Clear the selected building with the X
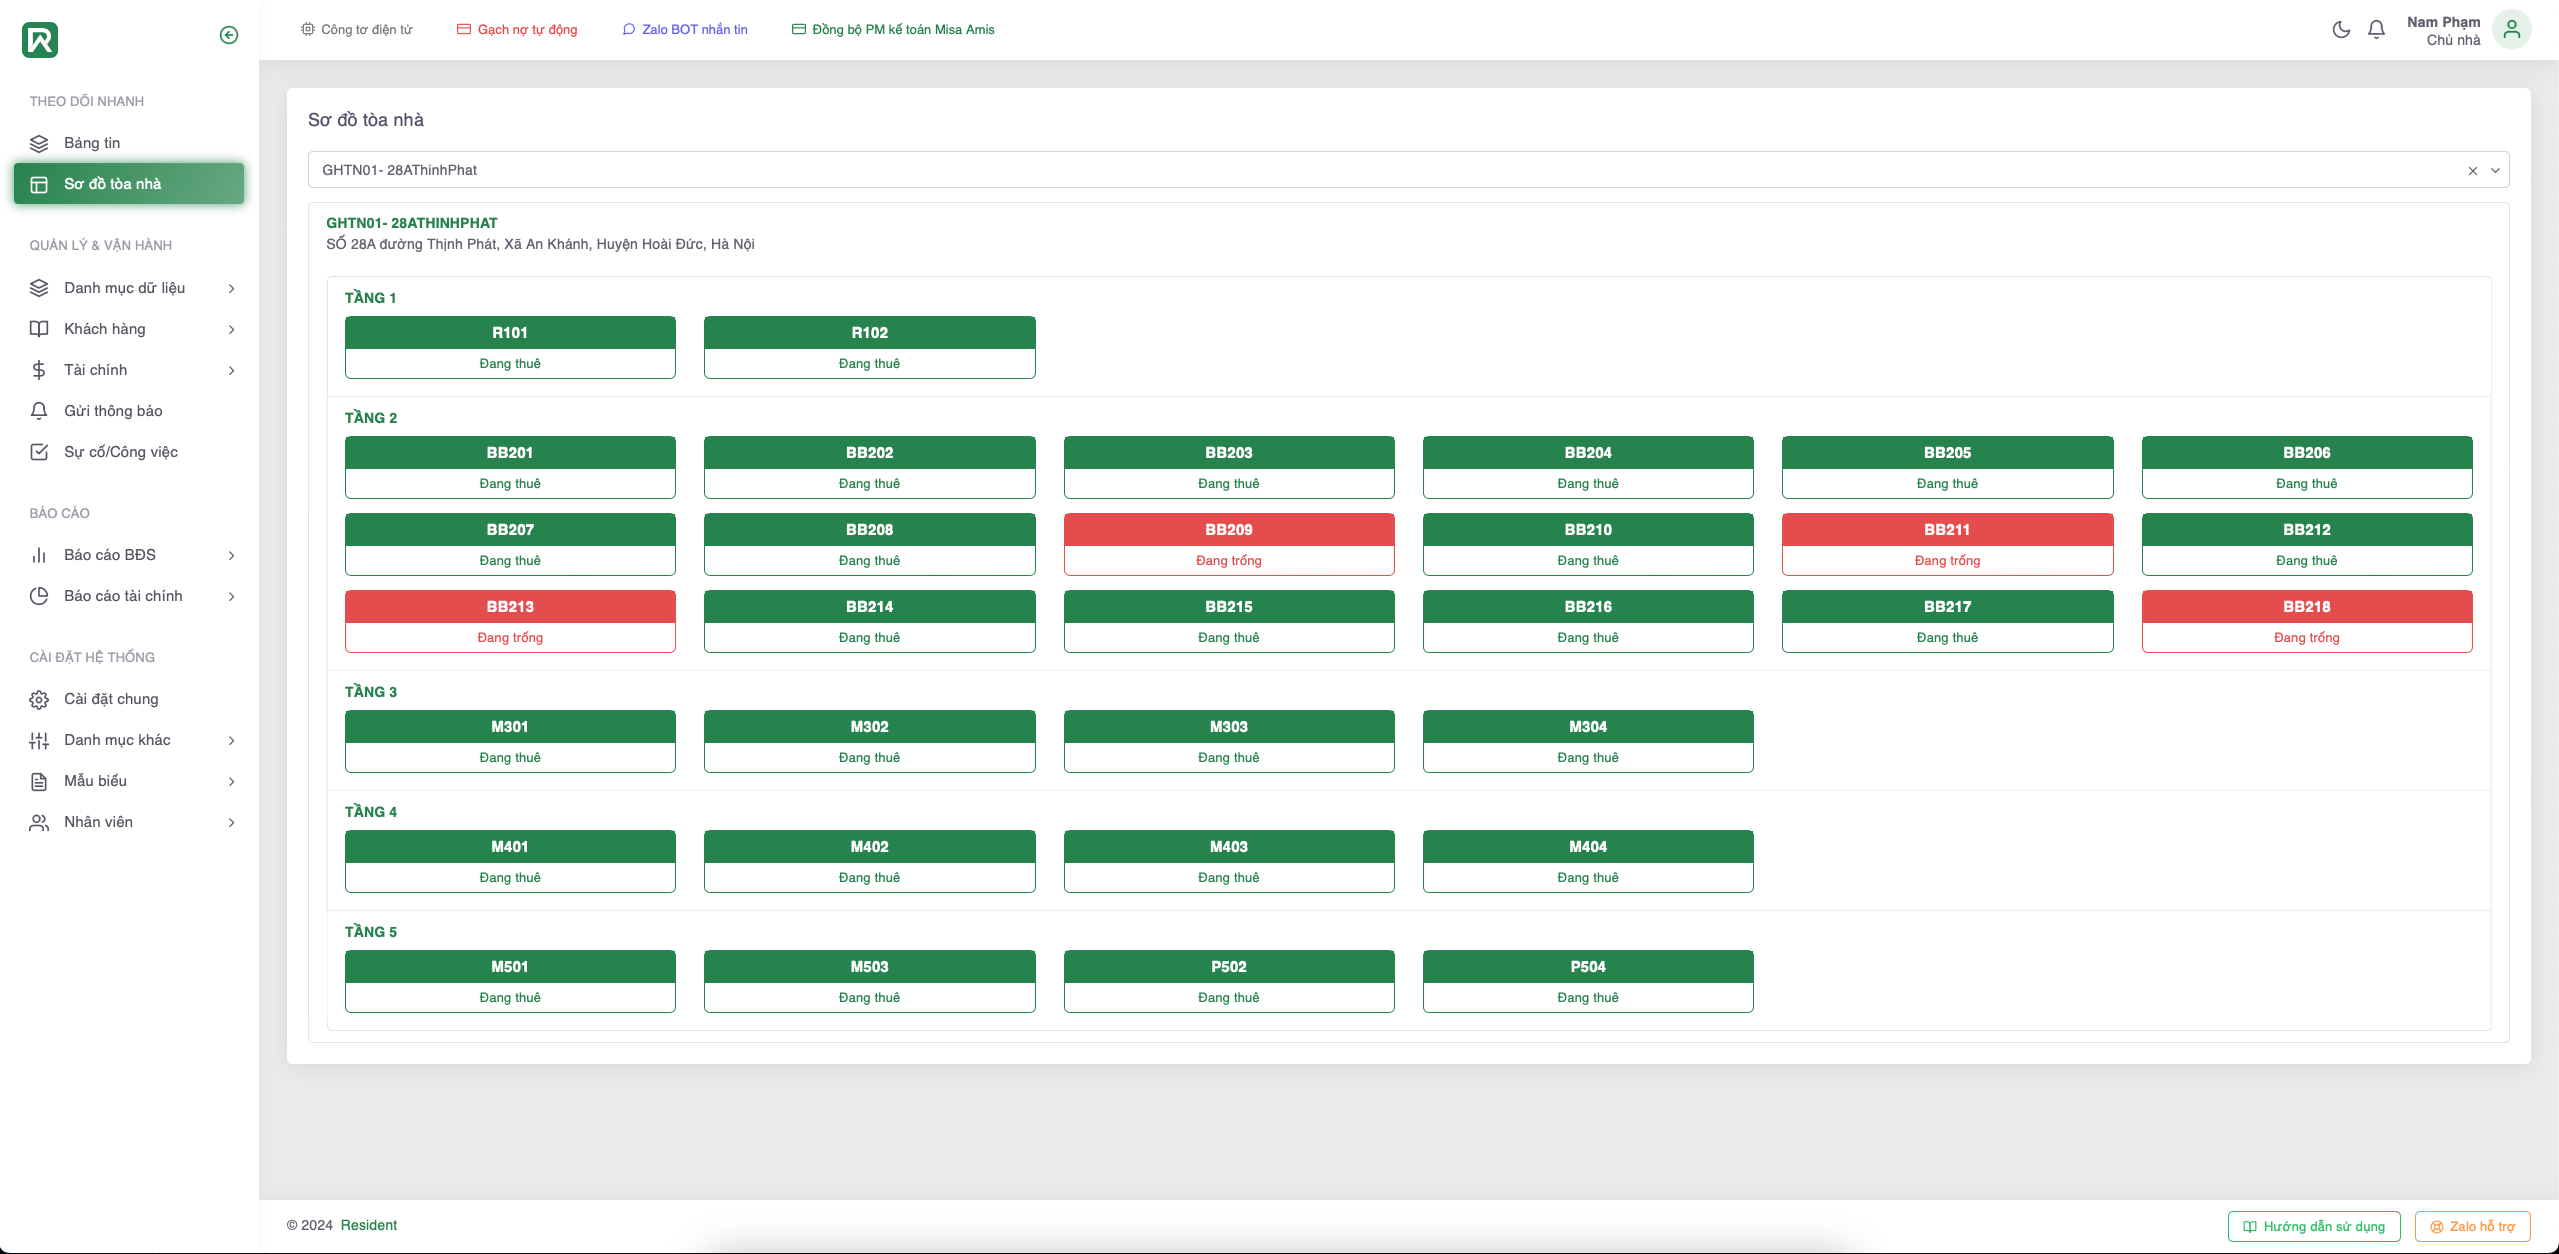 2472,171
